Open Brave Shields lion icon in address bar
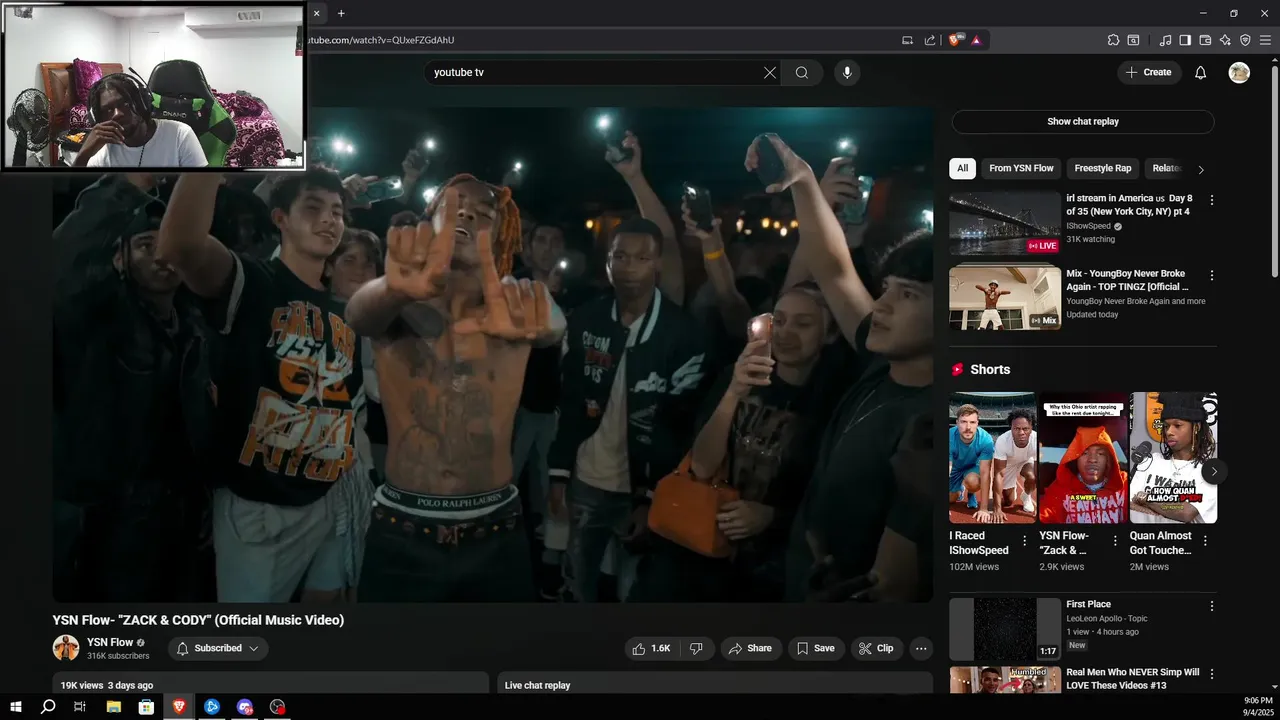The height and width of the screenshot is (720, 1280). point(955,40)
